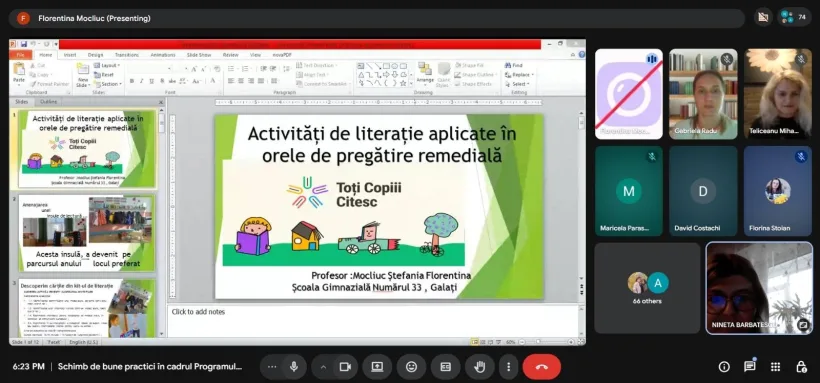Toggle closed captions in Meet
Screen dimensions: 820x383
pyautogui.click(x=446, y=367)
